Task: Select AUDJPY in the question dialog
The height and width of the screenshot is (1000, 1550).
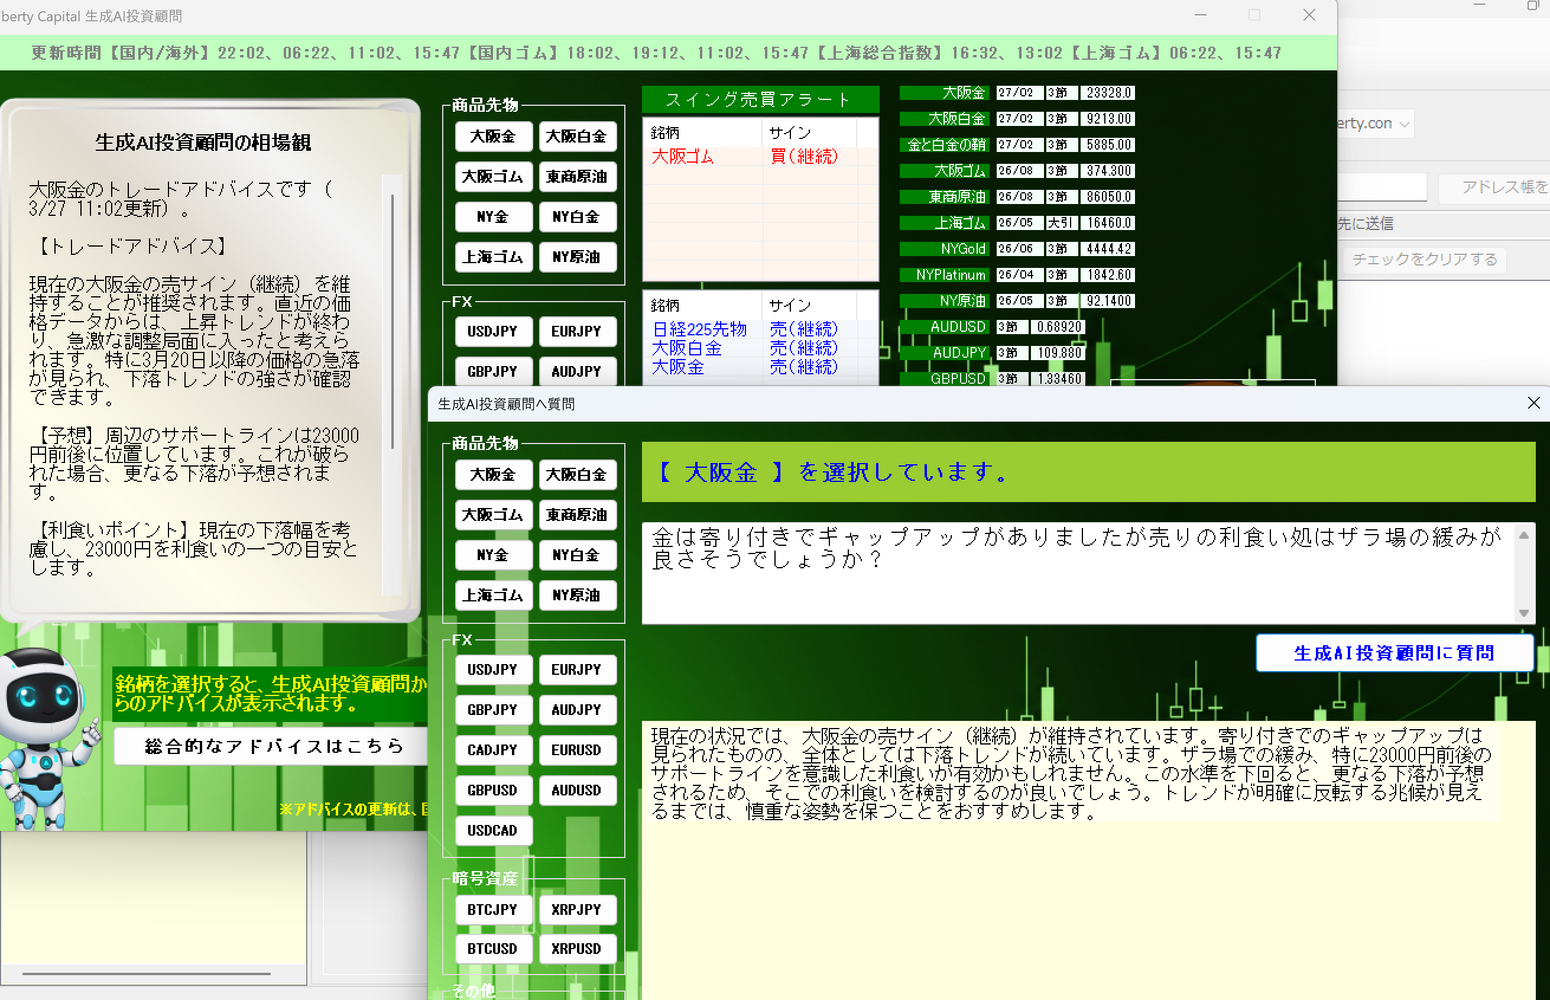Action: 577,710
